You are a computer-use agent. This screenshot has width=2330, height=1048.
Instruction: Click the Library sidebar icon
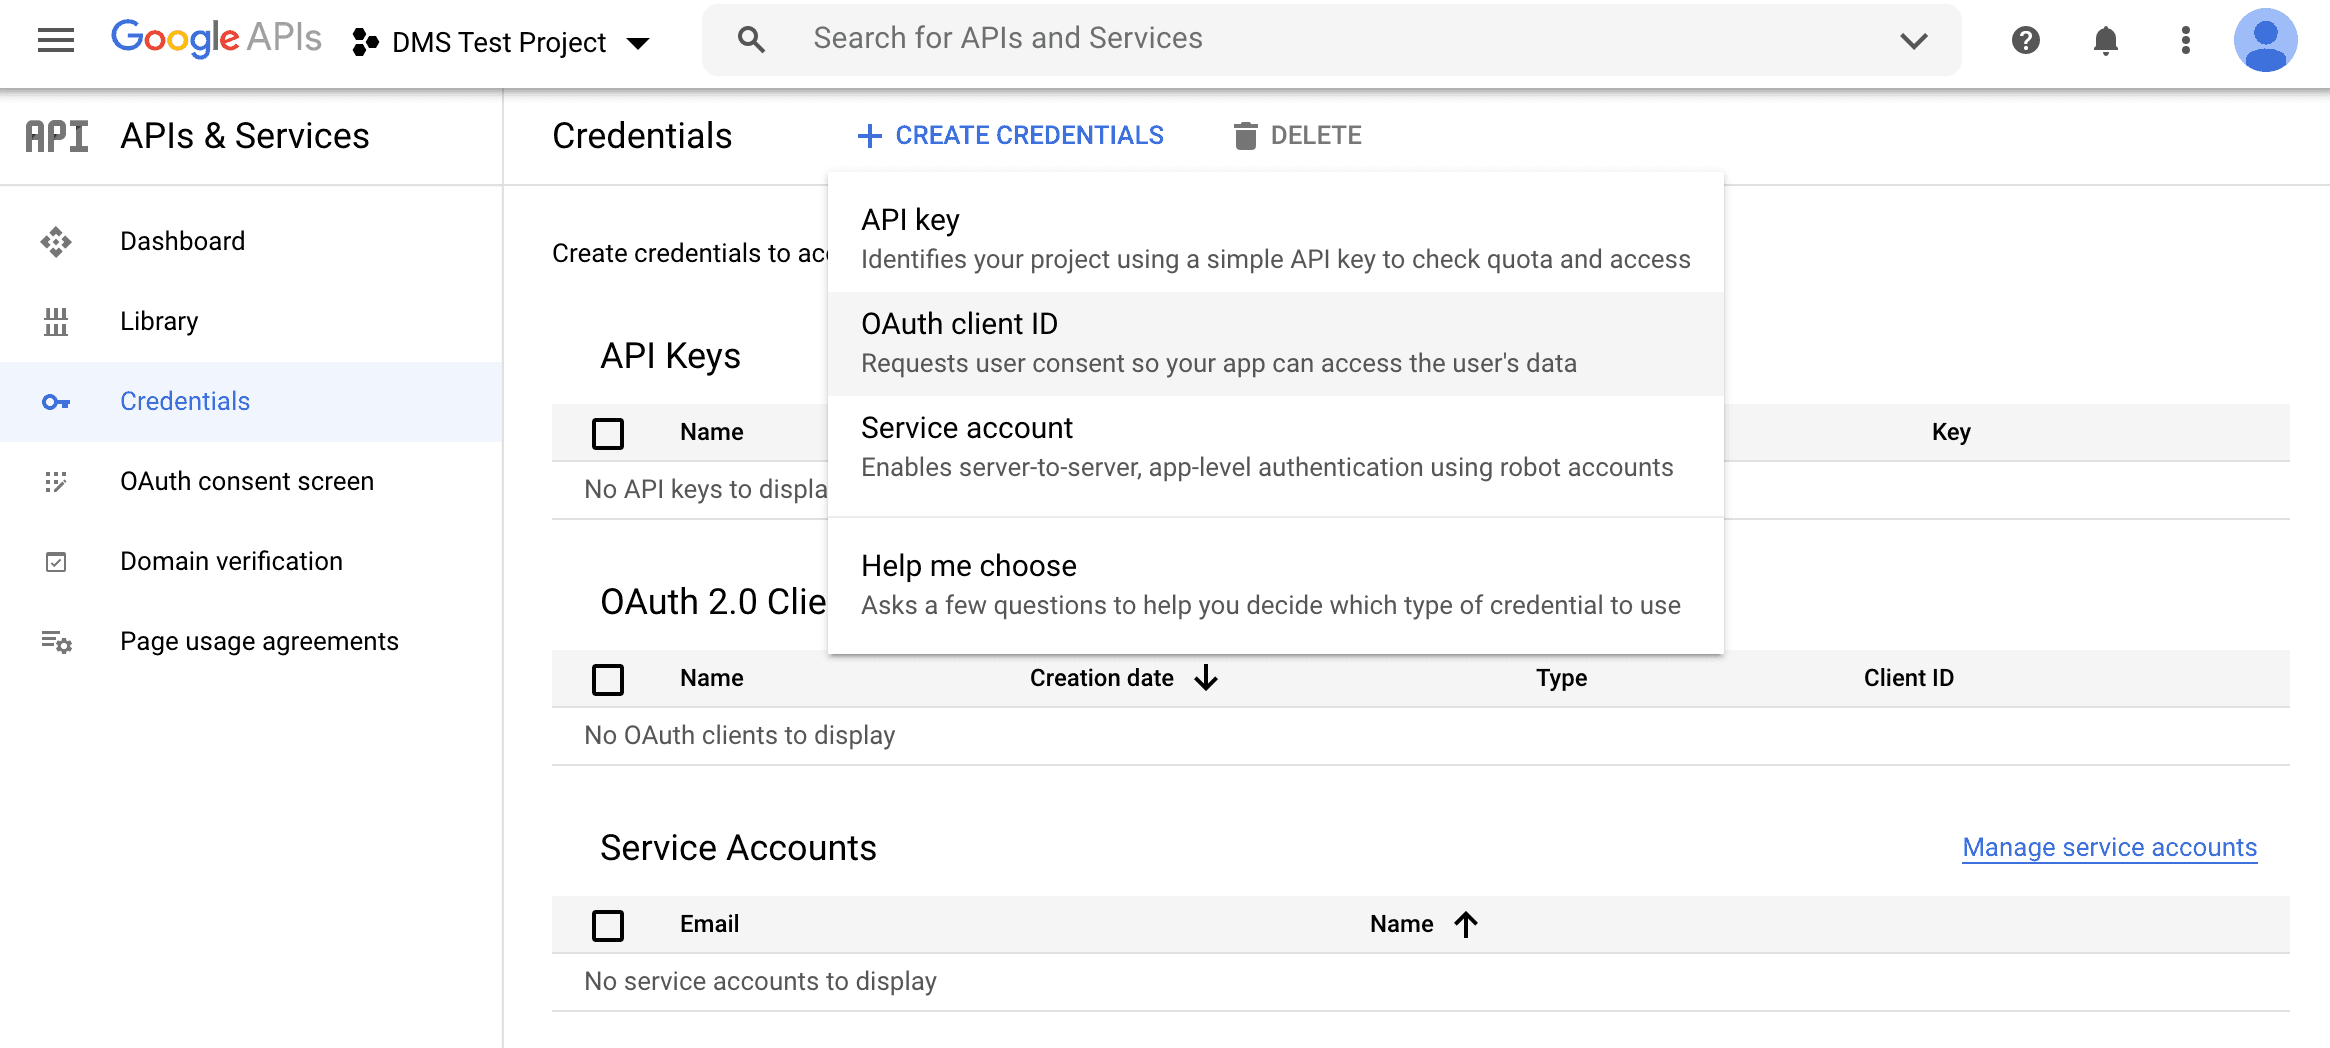56,321
